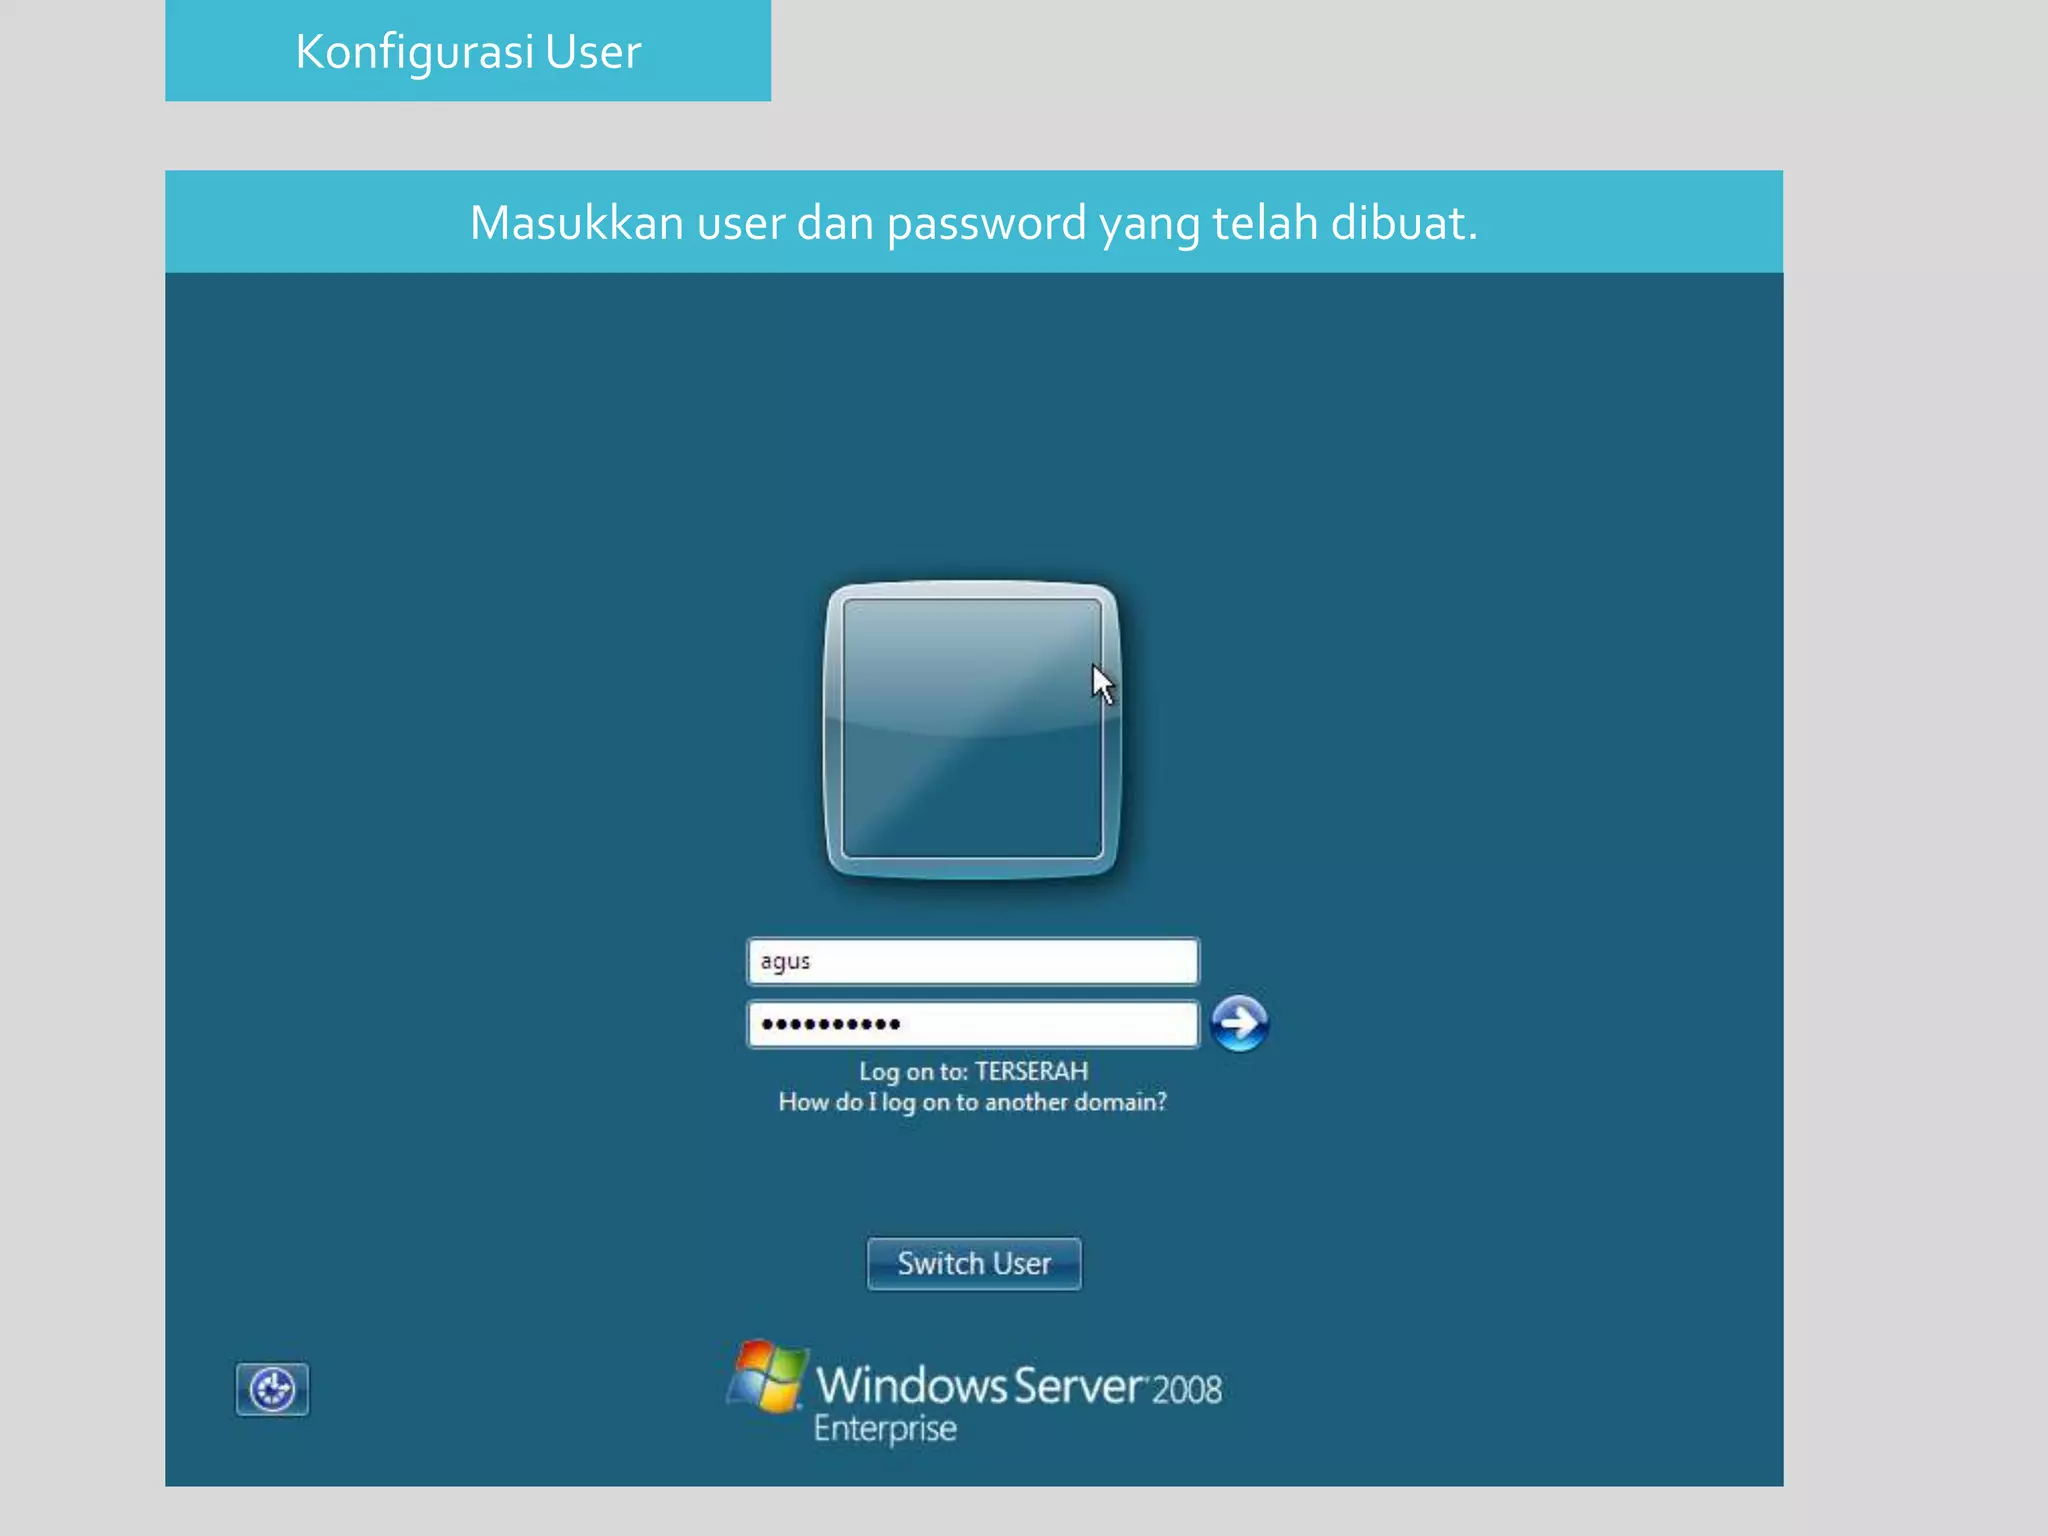The width and height of the screenshot is (2048, 1536).
Task: Focus the masked password field
Action: pyautogui.click(x=973, y=1024)
